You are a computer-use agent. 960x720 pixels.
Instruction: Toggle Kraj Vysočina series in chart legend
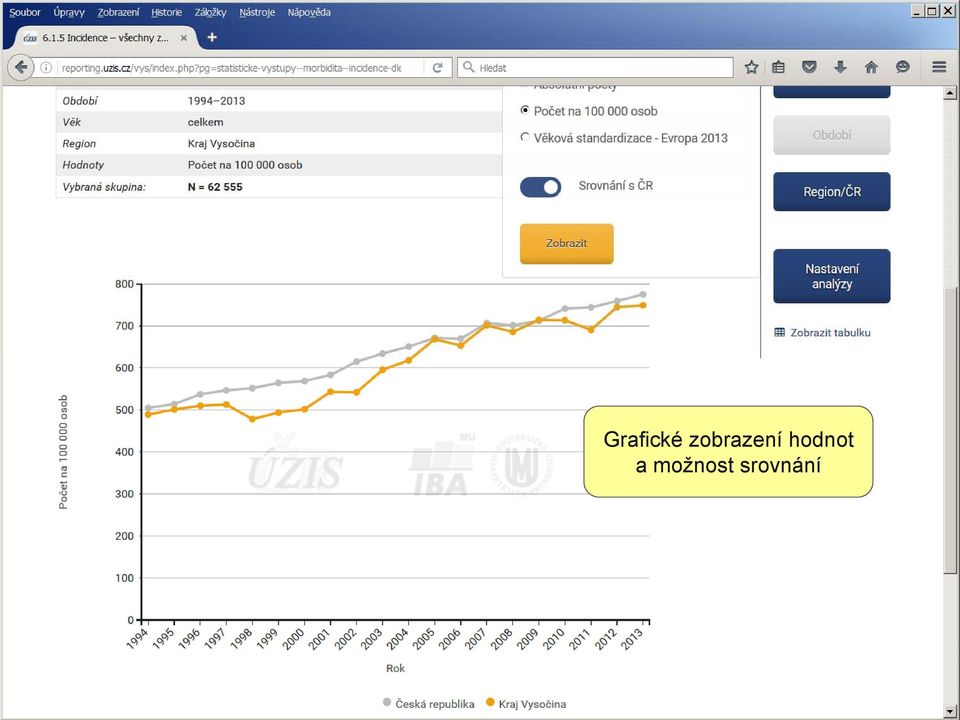point(525,703)
